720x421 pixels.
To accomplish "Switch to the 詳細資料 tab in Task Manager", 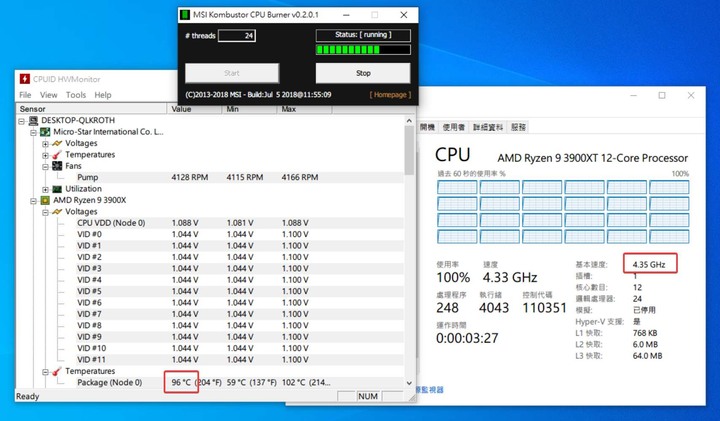I will pos(488,127).
